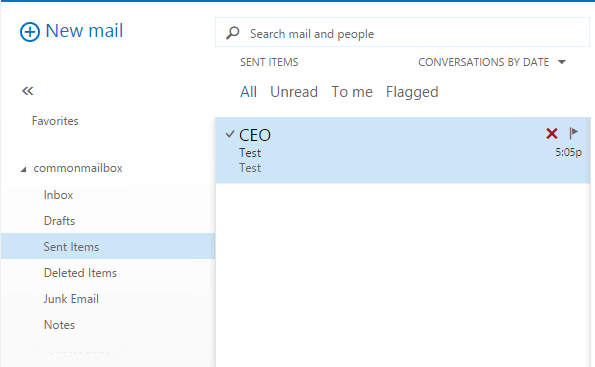Screen dimensions: 595x367
Task: Click the SENT ITEMS list header
Action: click(x=269, y=62)
